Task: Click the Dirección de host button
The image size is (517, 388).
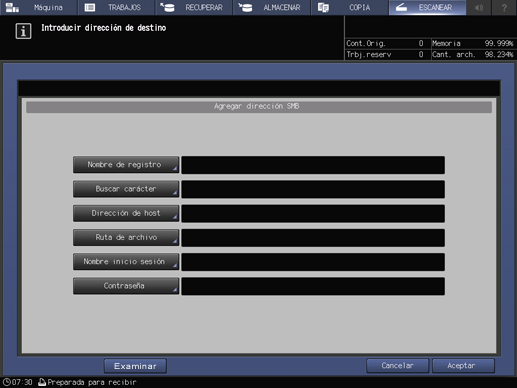Action: click(x=126, y=213)
